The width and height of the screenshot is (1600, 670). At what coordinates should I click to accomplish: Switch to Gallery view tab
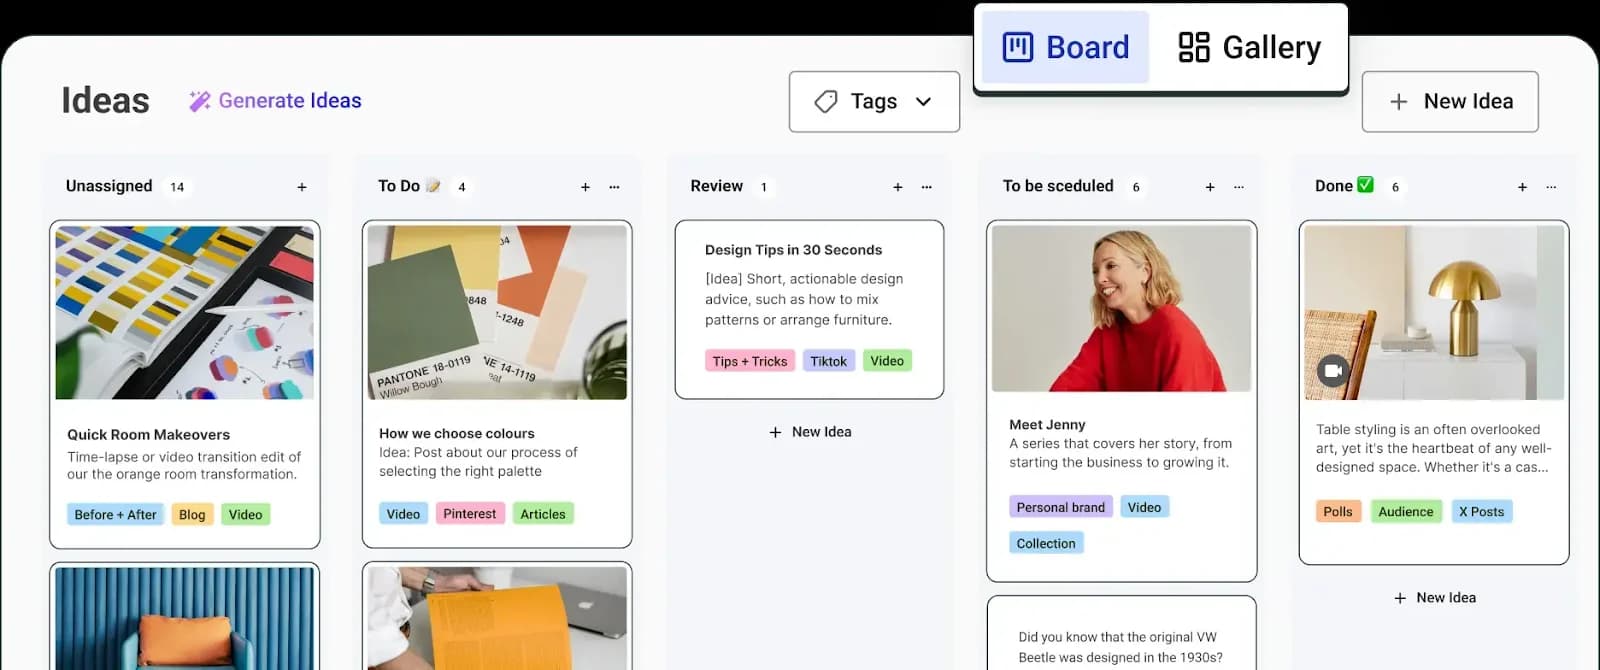pyautogui.click(x=1250, y=47)
